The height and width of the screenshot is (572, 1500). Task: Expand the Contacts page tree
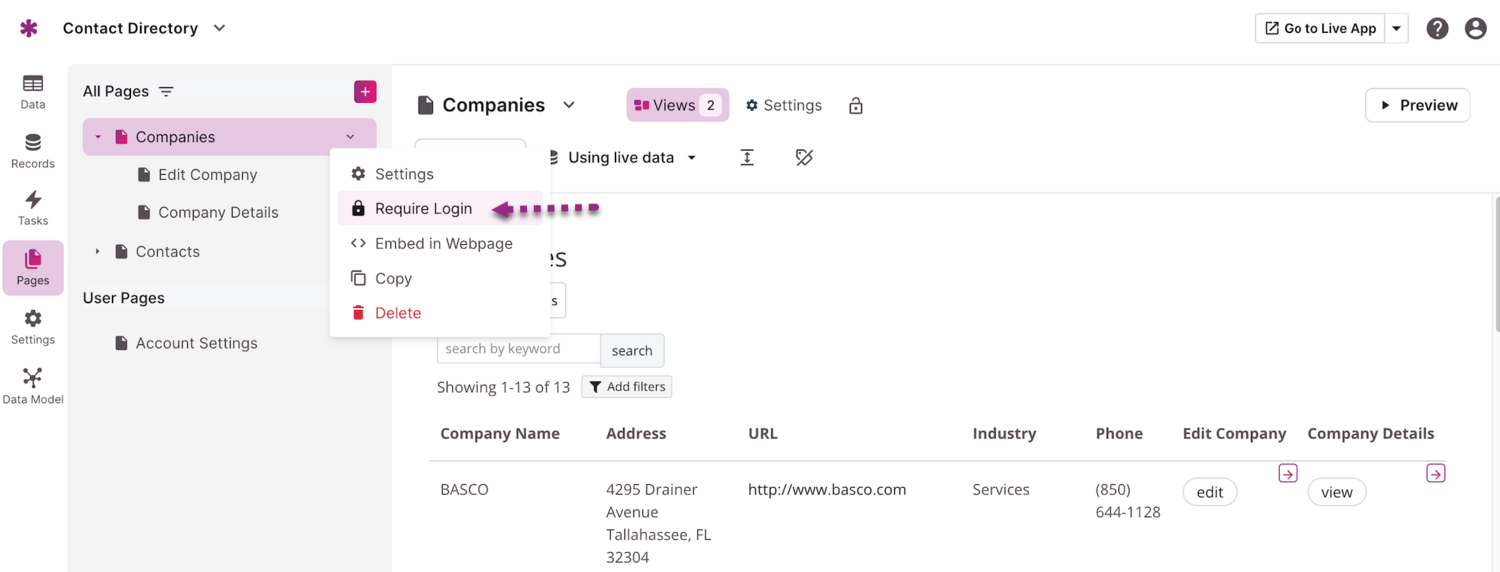point(98,252)
